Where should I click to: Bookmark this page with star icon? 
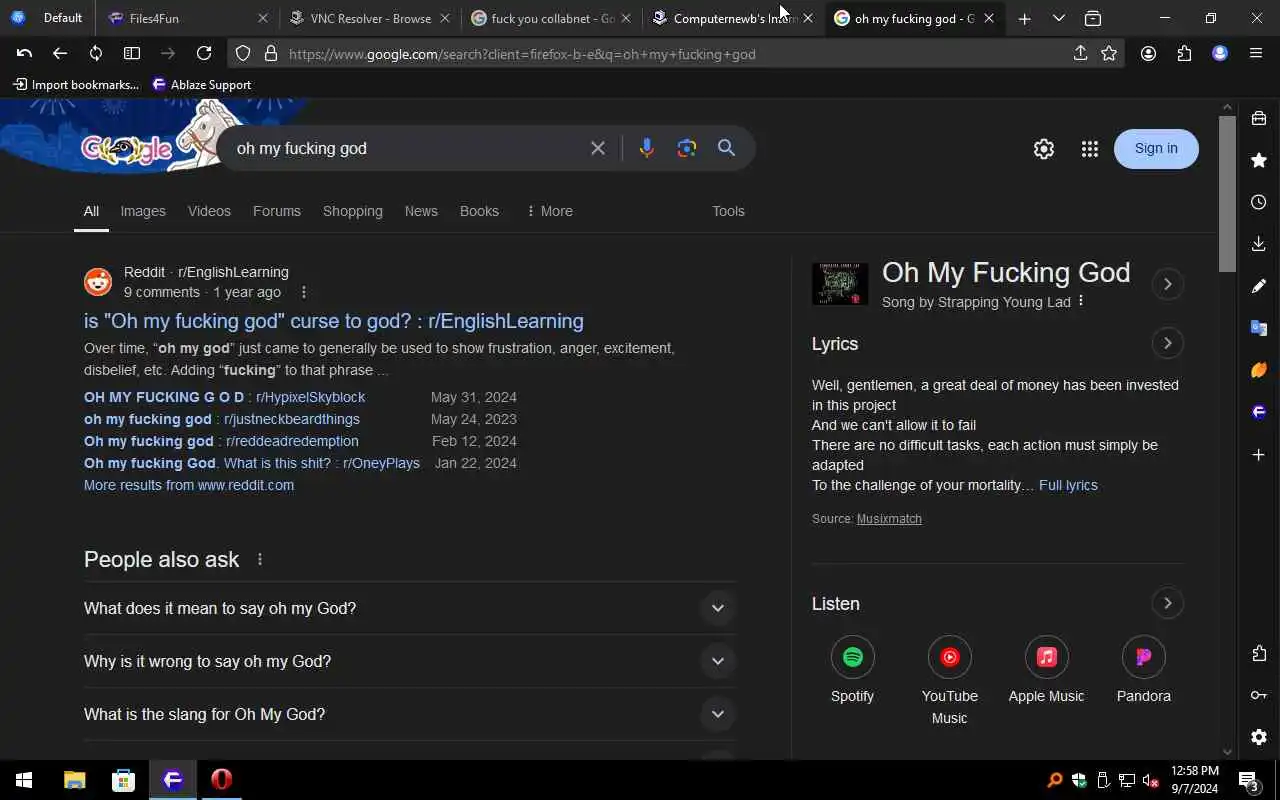click(1109, 54)
